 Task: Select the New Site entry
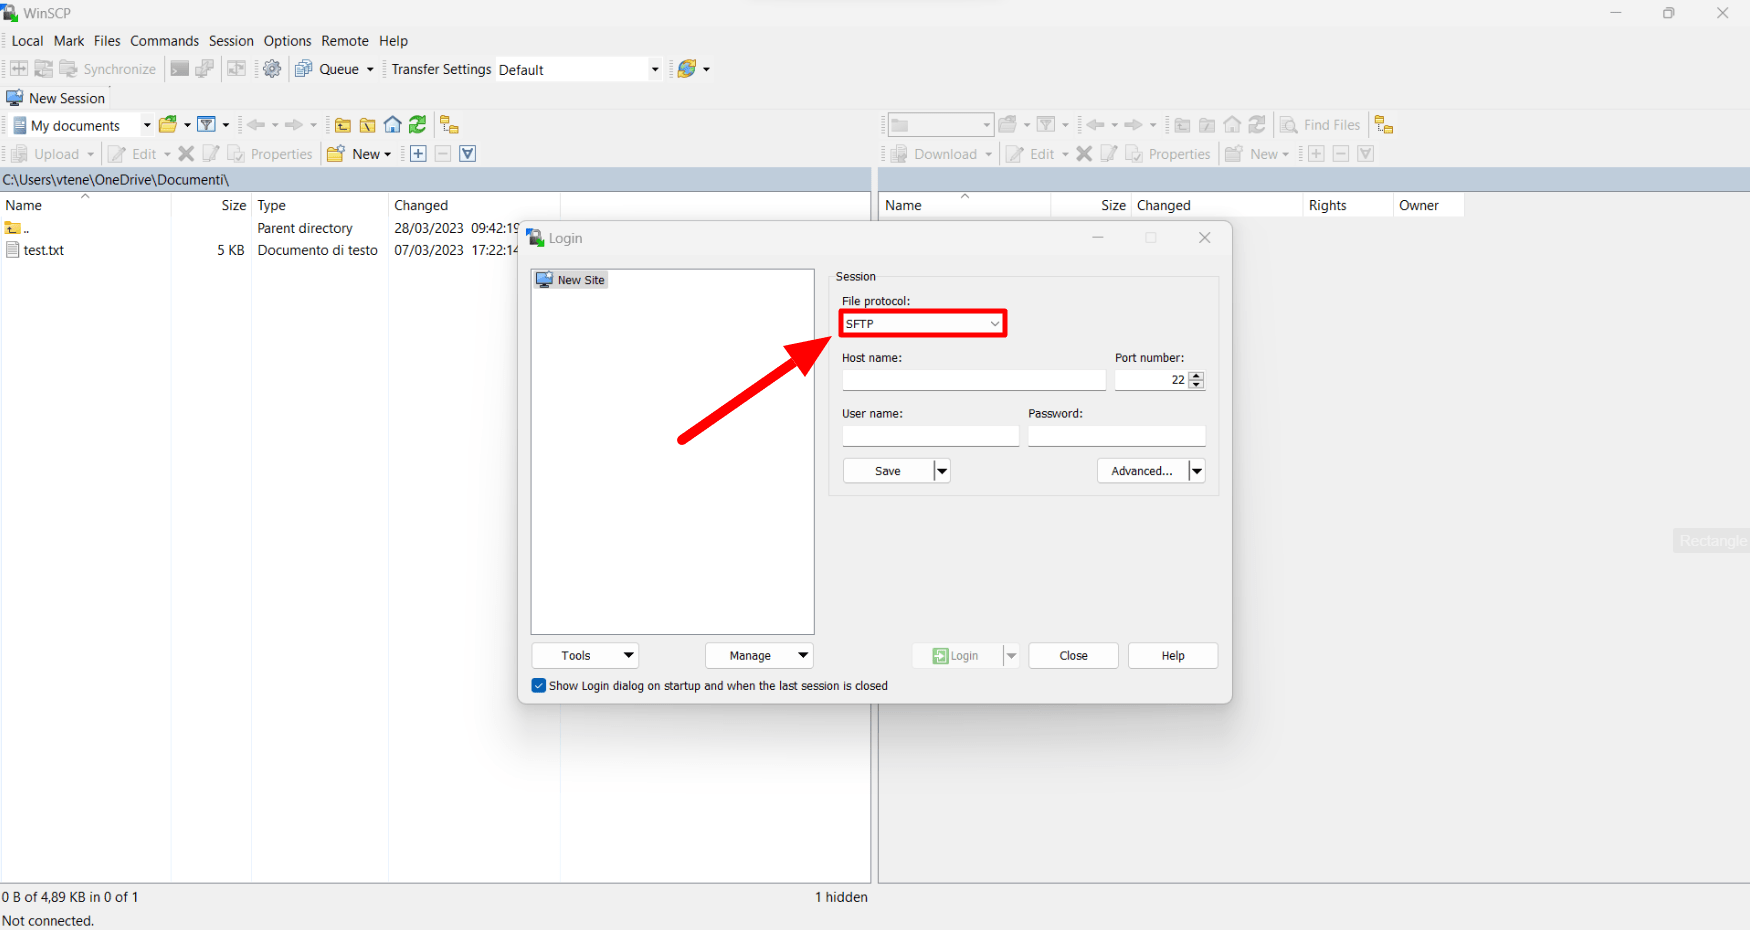(571, 280)
